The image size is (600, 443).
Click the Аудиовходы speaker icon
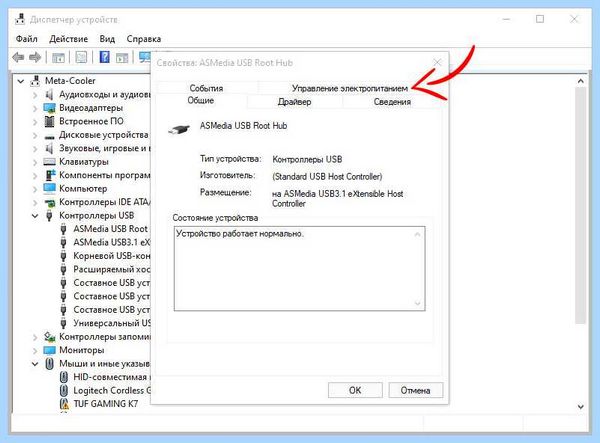point(49,94)
